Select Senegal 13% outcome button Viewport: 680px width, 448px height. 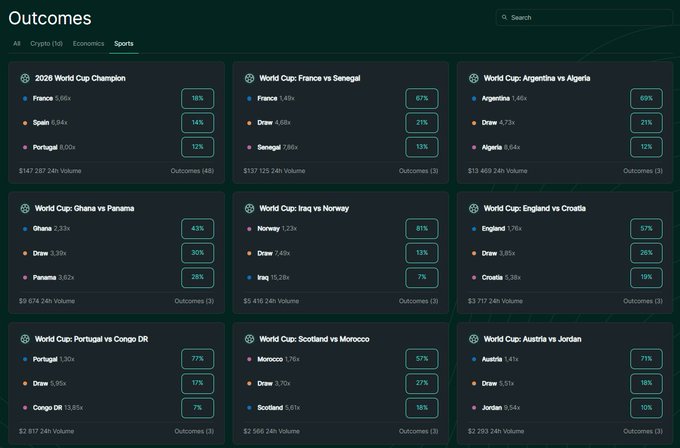(x=422, y=147)
